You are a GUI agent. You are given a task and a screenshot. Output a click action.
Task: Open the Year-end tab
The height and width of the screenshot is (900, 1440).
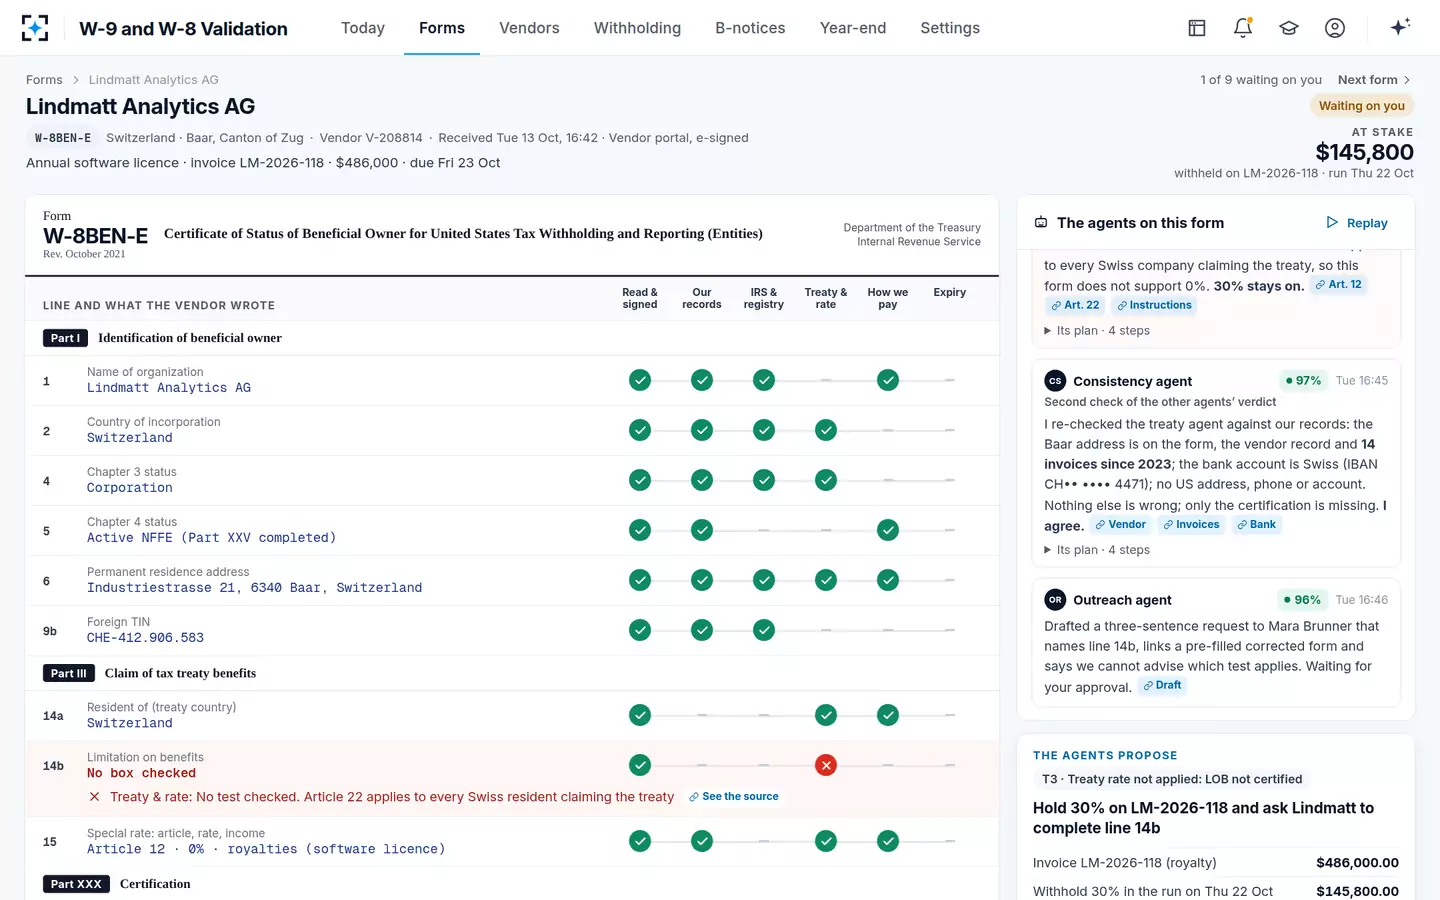[853, 28]
